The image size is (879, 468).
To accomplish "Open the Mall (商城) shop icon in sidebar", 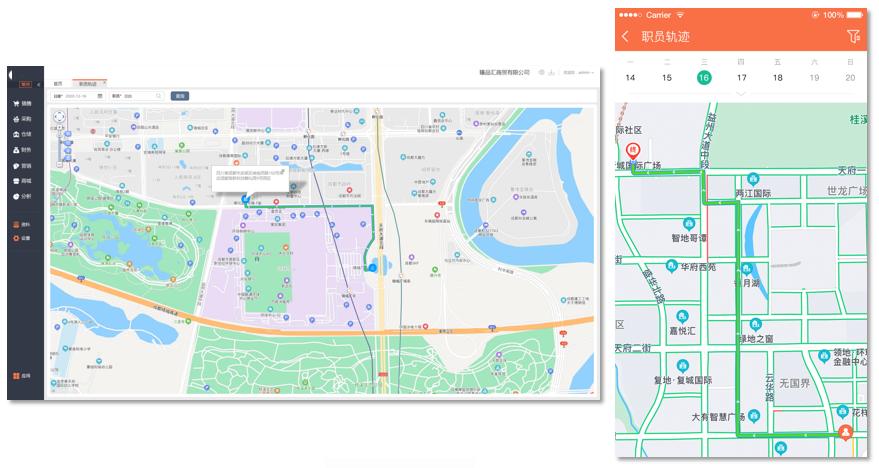I will coord(16,181).
